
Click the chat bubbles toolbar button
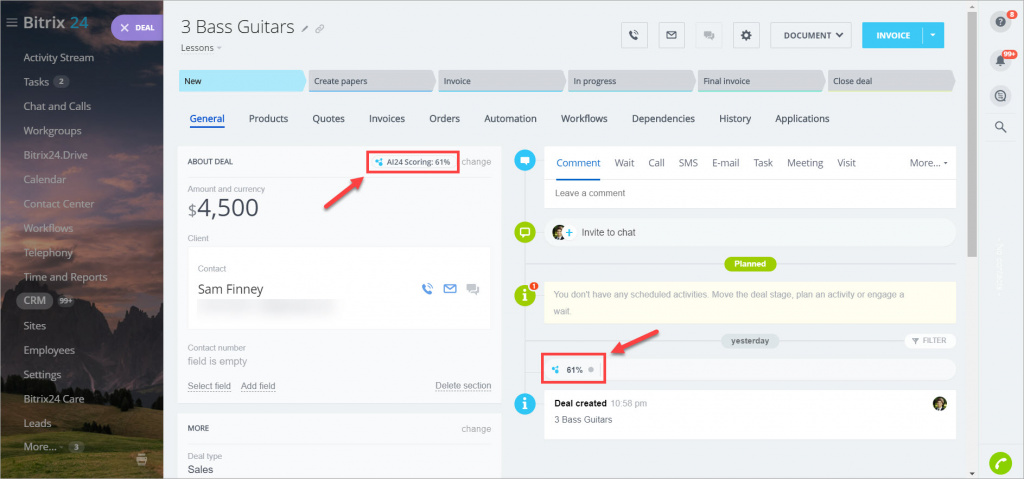pos(709,35)
